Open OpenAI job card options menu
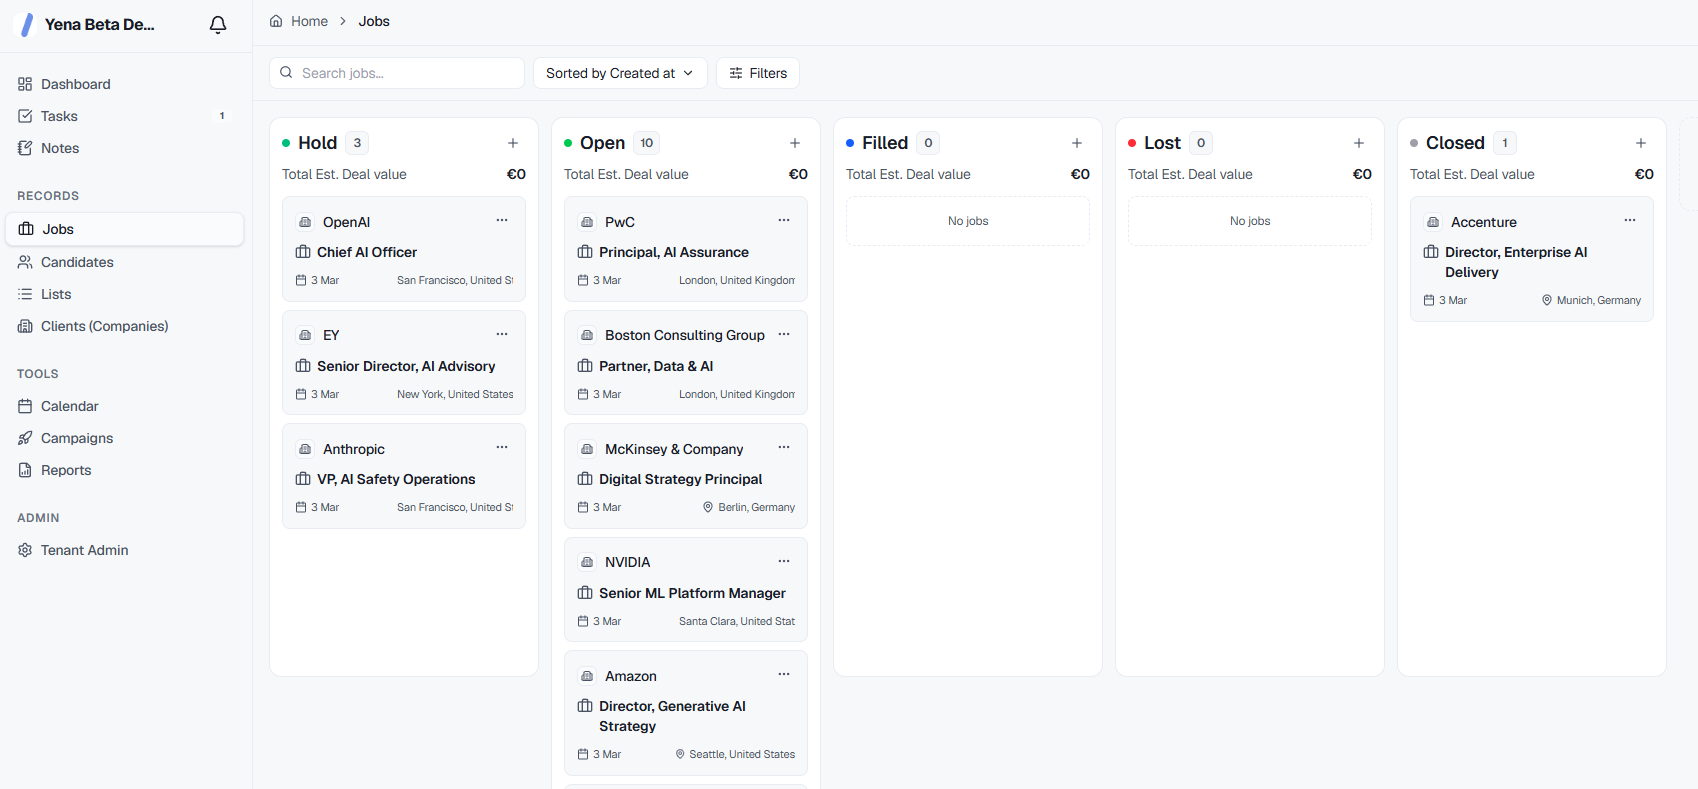Image resolution: width=1698 pixels, height=789 pixels. coord(502,220)
